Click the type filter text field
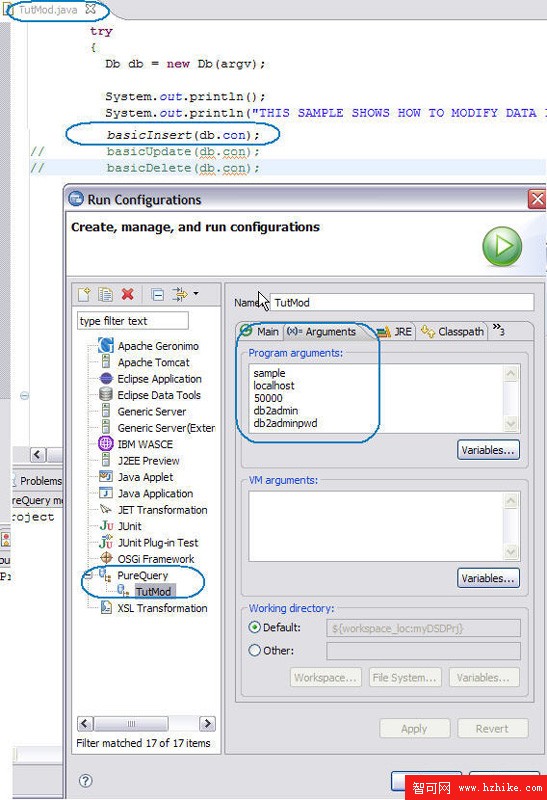Image resolution: width=547 pixels, height=800 pixels. pos(133,321)
